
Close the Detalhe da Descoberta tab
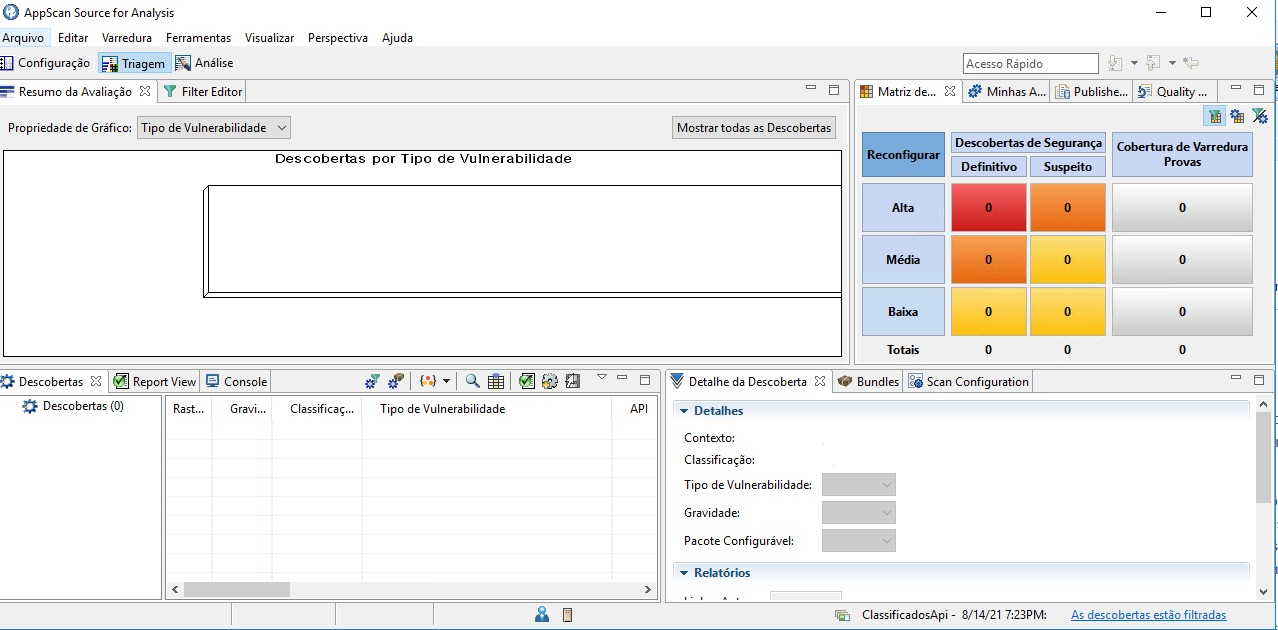(820, 381)
